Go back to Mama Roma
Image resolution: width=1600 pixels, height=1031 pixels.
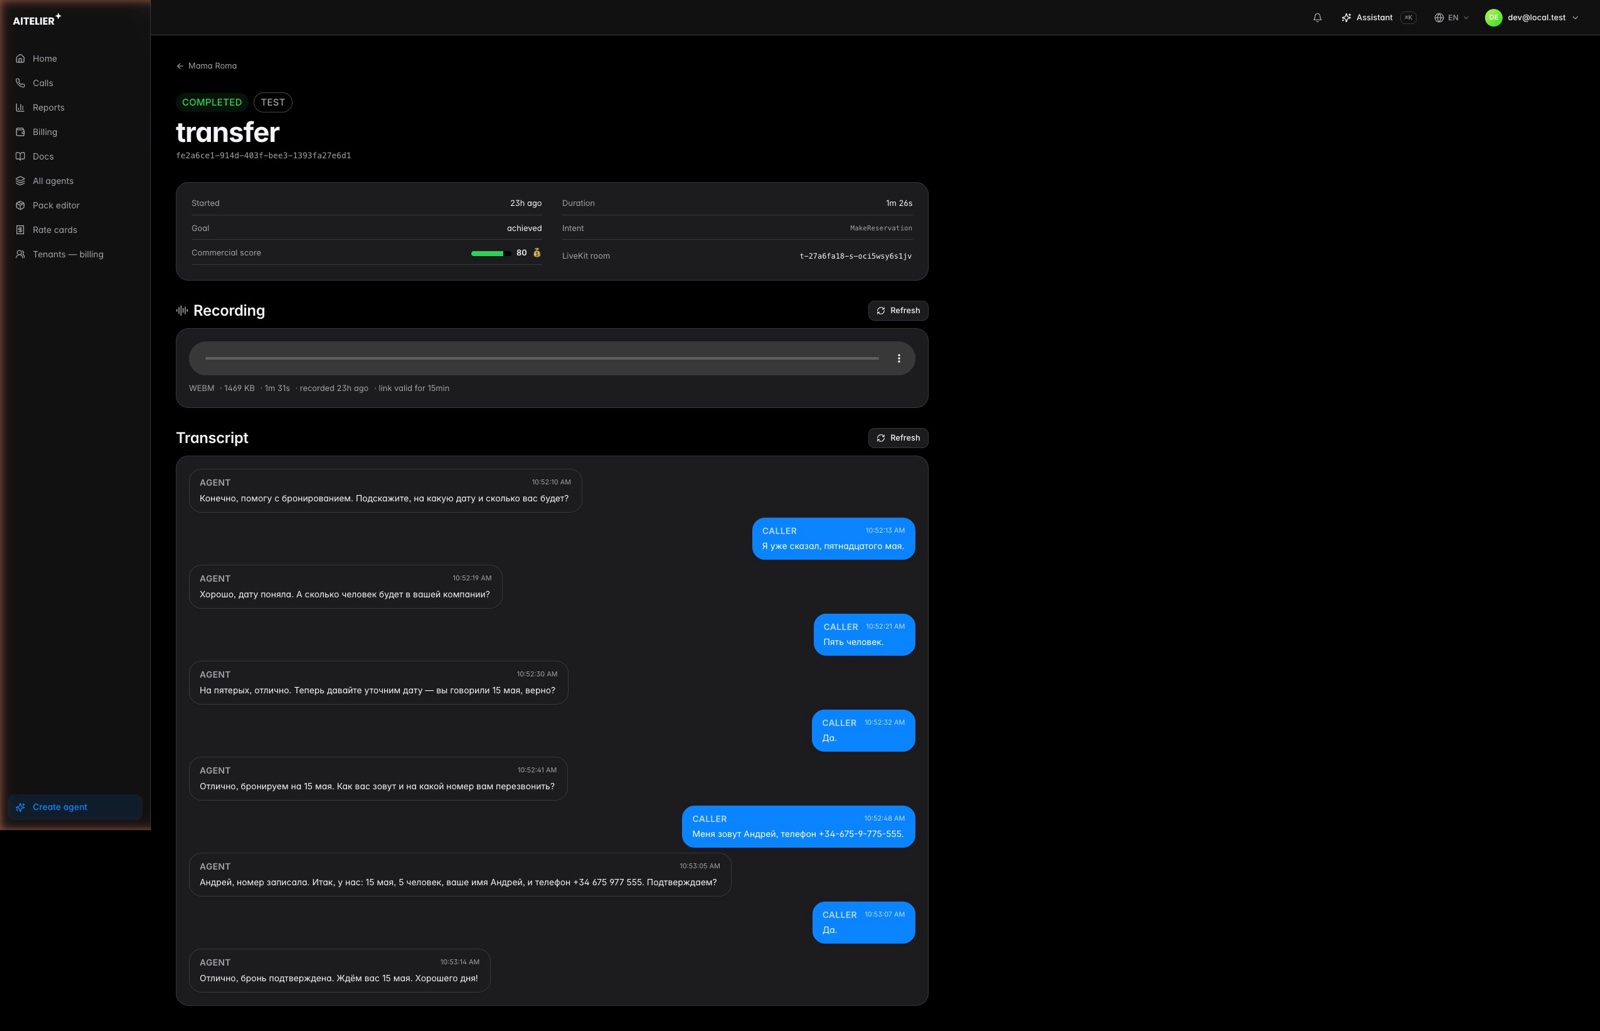pos(207,66)
